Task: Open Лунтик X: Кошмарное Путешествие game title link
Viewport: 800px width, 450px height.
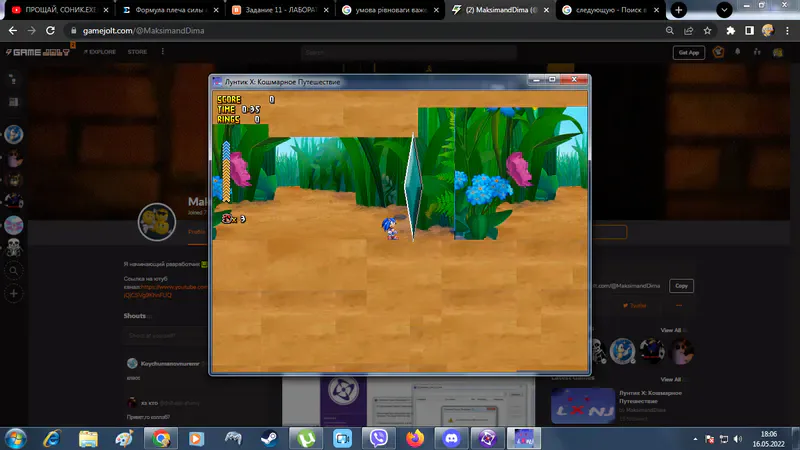Action: 650,397
